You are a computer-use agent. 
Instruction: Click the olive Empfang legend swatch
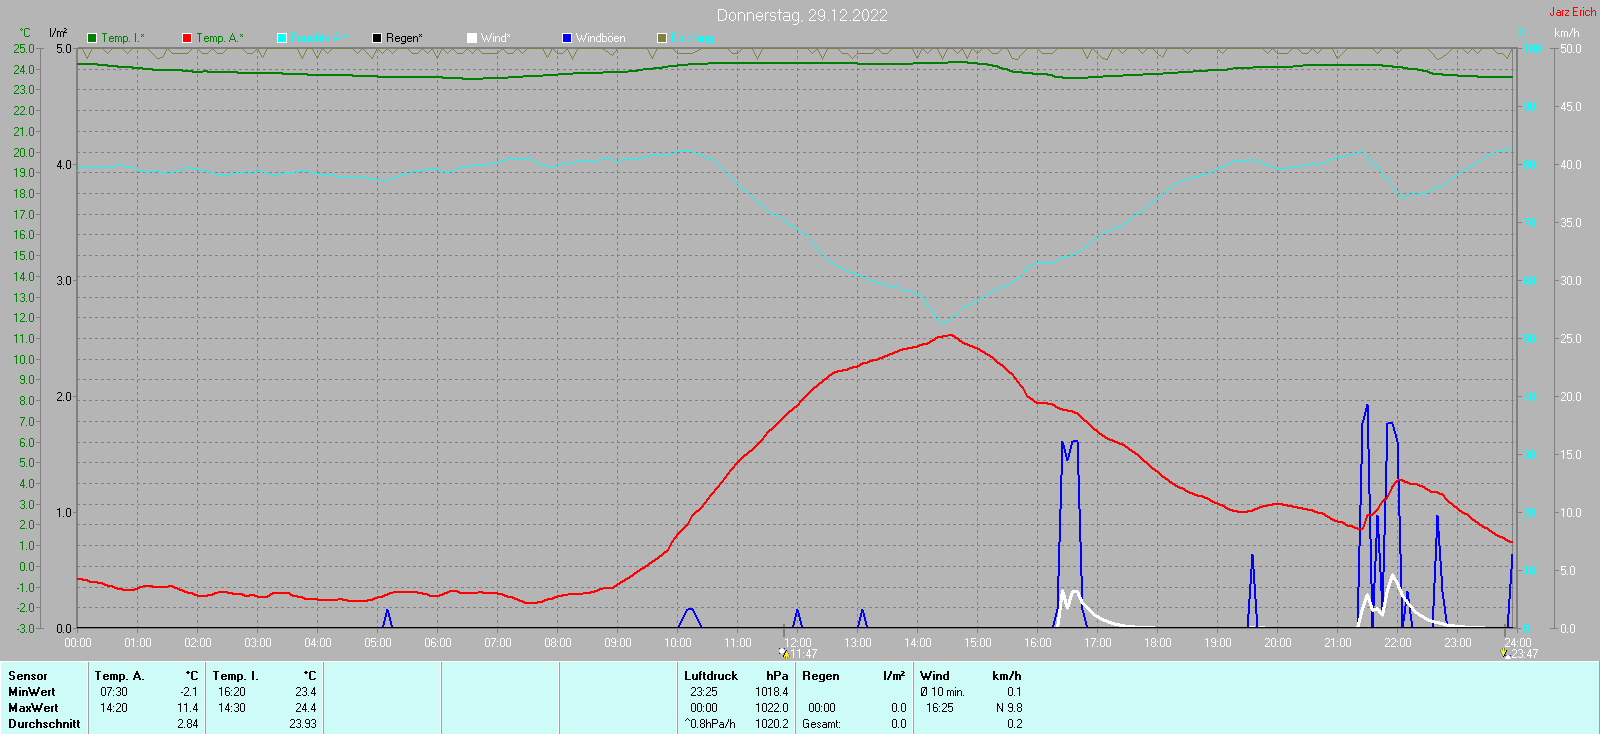pyautogui.click(x=662, y=38)
